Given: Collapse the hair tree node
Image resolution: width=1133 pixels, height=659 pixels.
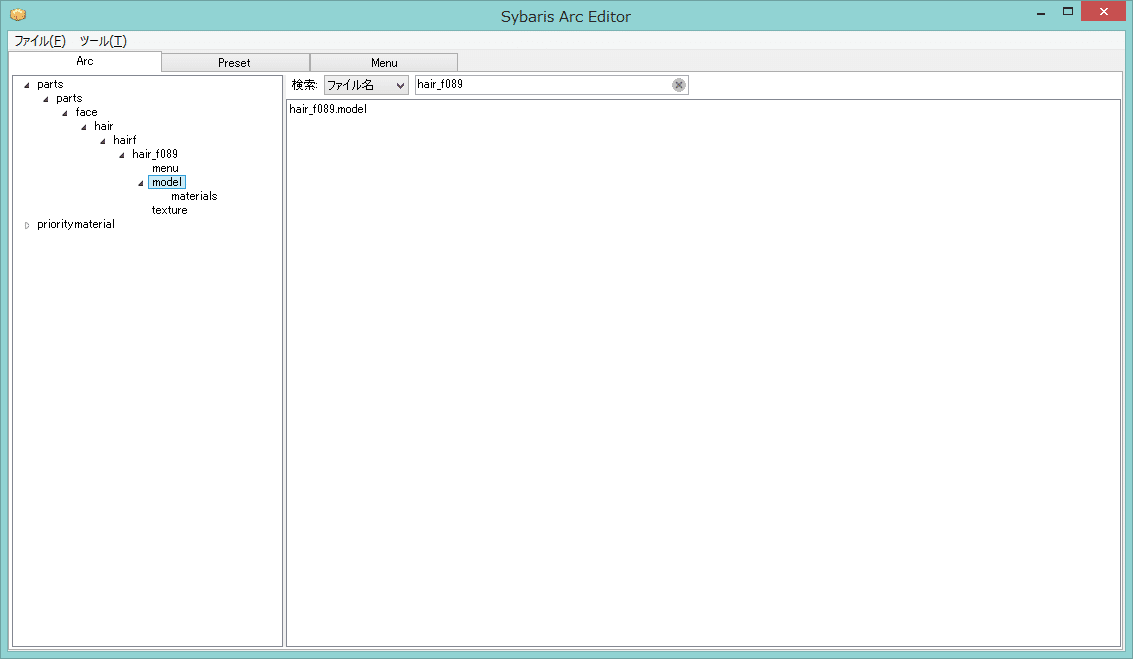Looking at the screenshot, I should tap(84, 127).
